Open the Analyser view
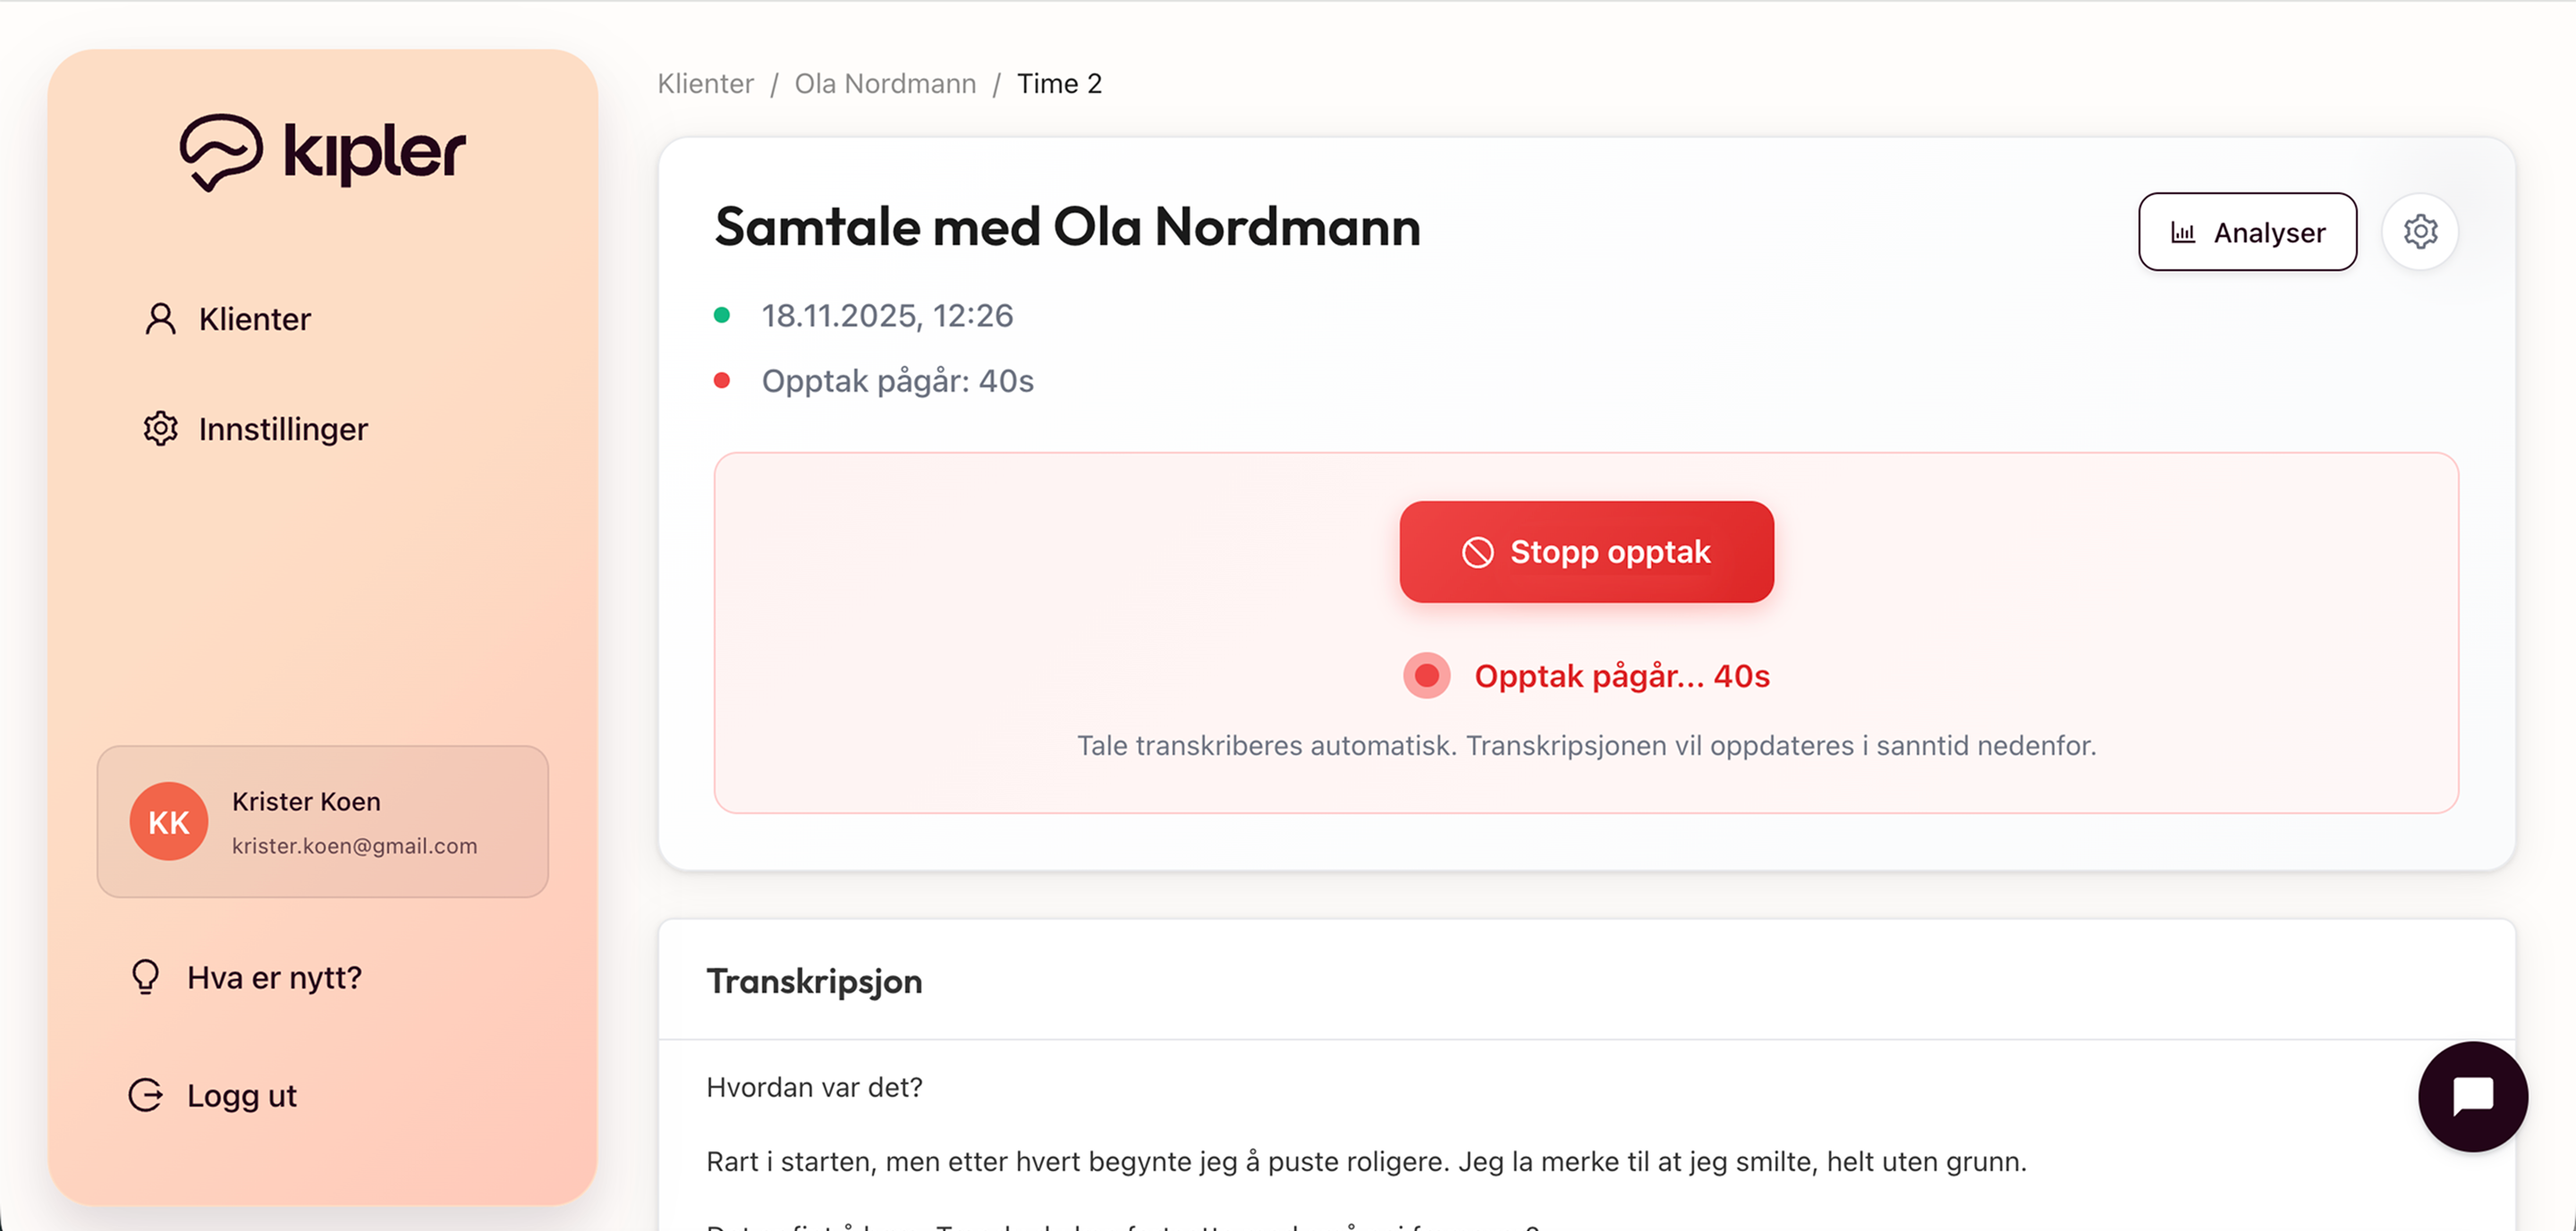The image size is (2576, 1231). click(2247, 231)
